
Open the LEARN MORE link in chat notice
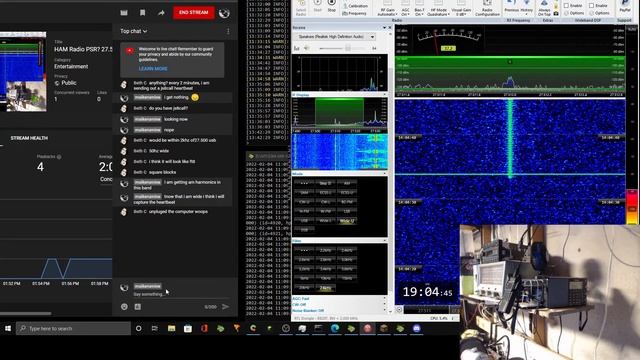(x=153, y=69)
